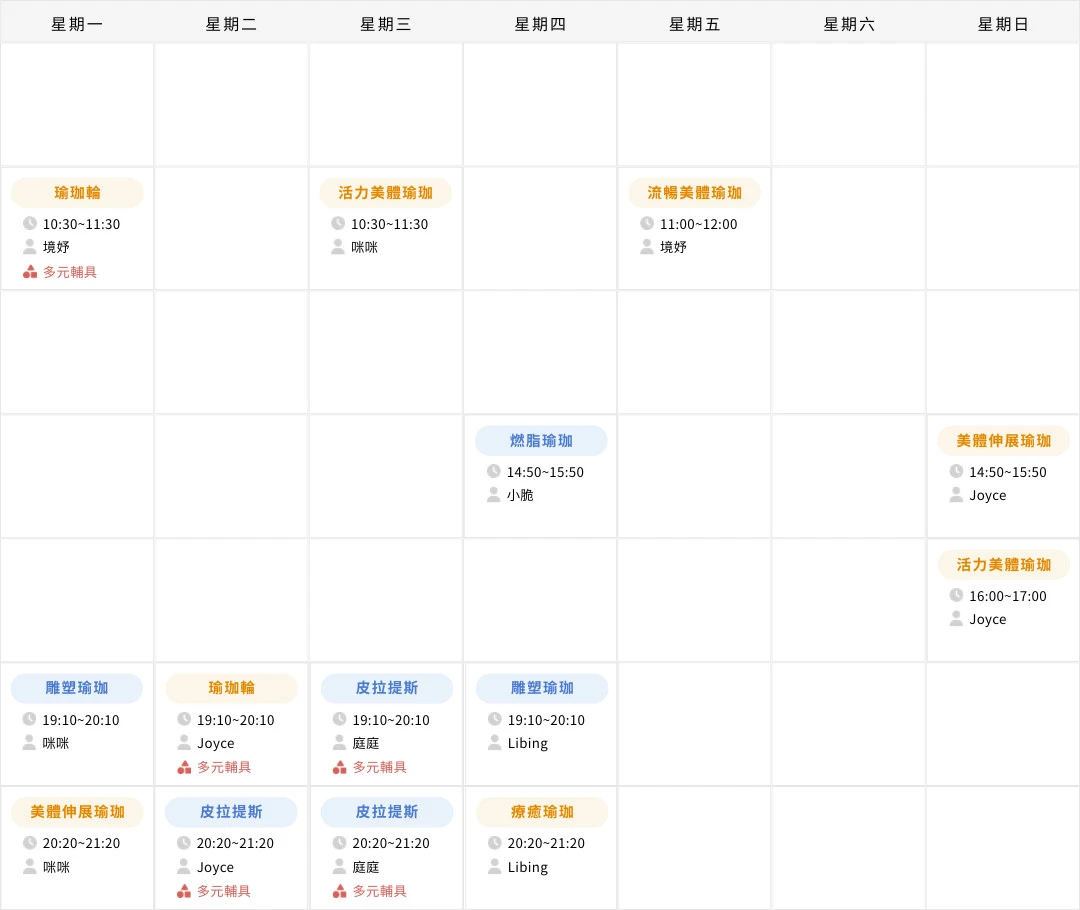Viewport: 1080px width, 910px height.
Task: Click the clock icon on Friday's 流暢美體瑜珈
Action: [x=647, y=224]
